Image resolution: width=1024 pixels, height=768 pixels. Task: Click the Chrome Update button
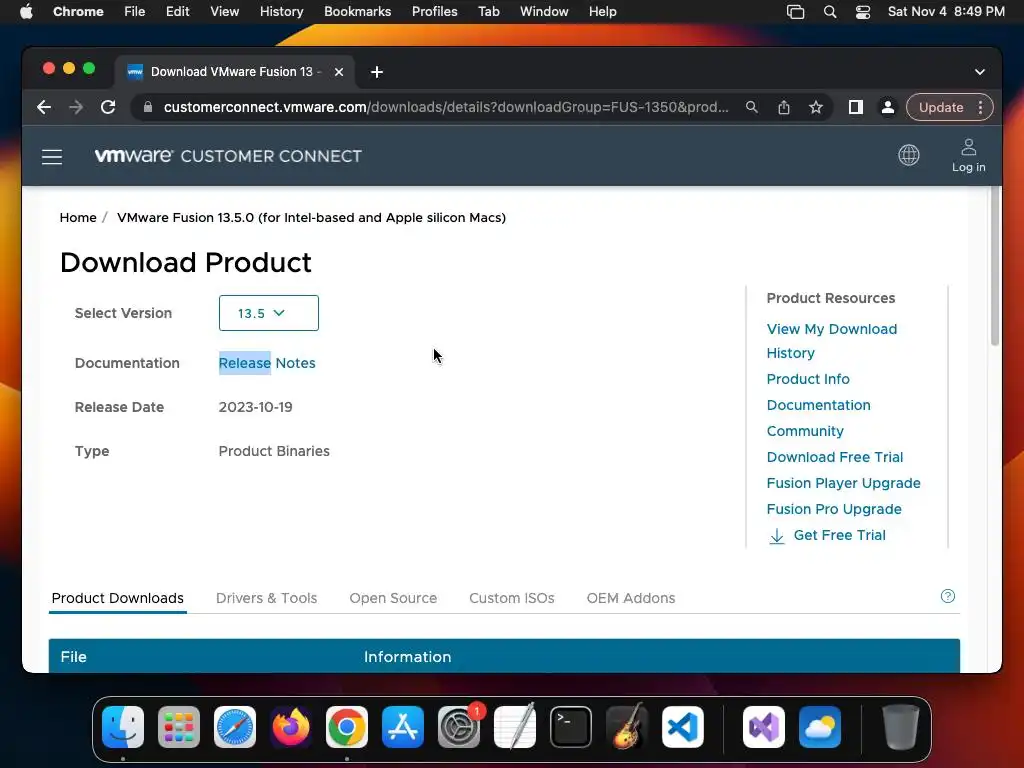pyautogui.click(x=941, y=107)
